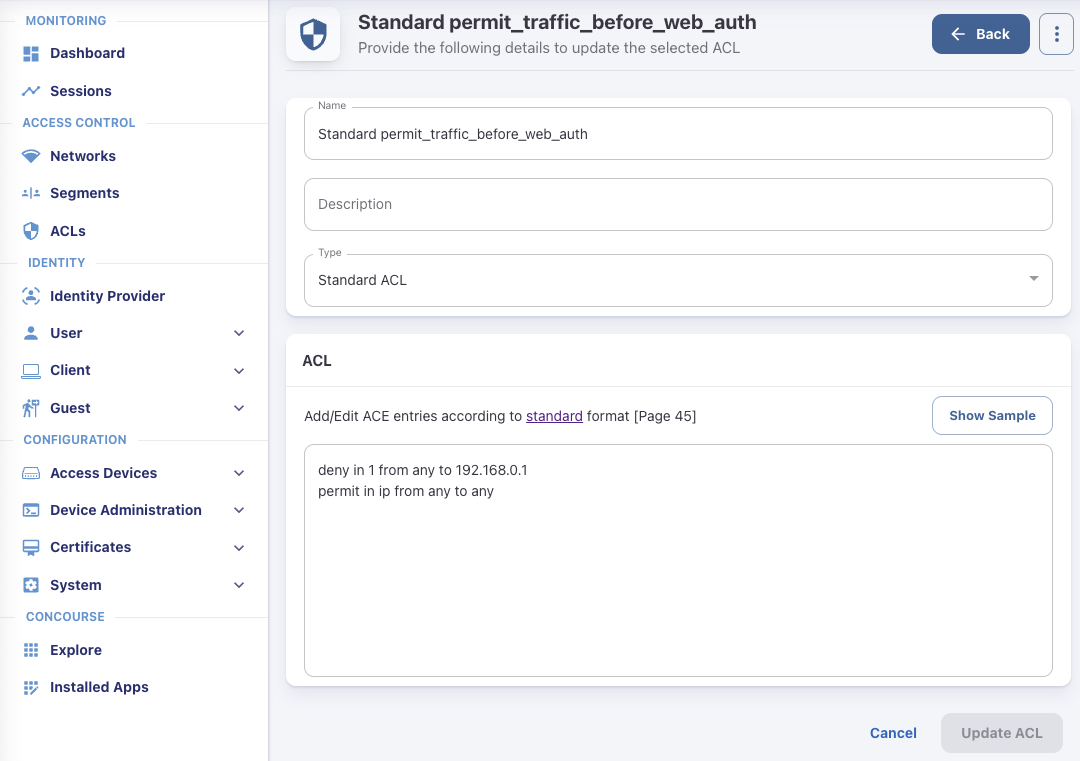Viewport: 1080px width, 761px height.
Task: Click the Installed Apps icon
Action: click(31, 687)
